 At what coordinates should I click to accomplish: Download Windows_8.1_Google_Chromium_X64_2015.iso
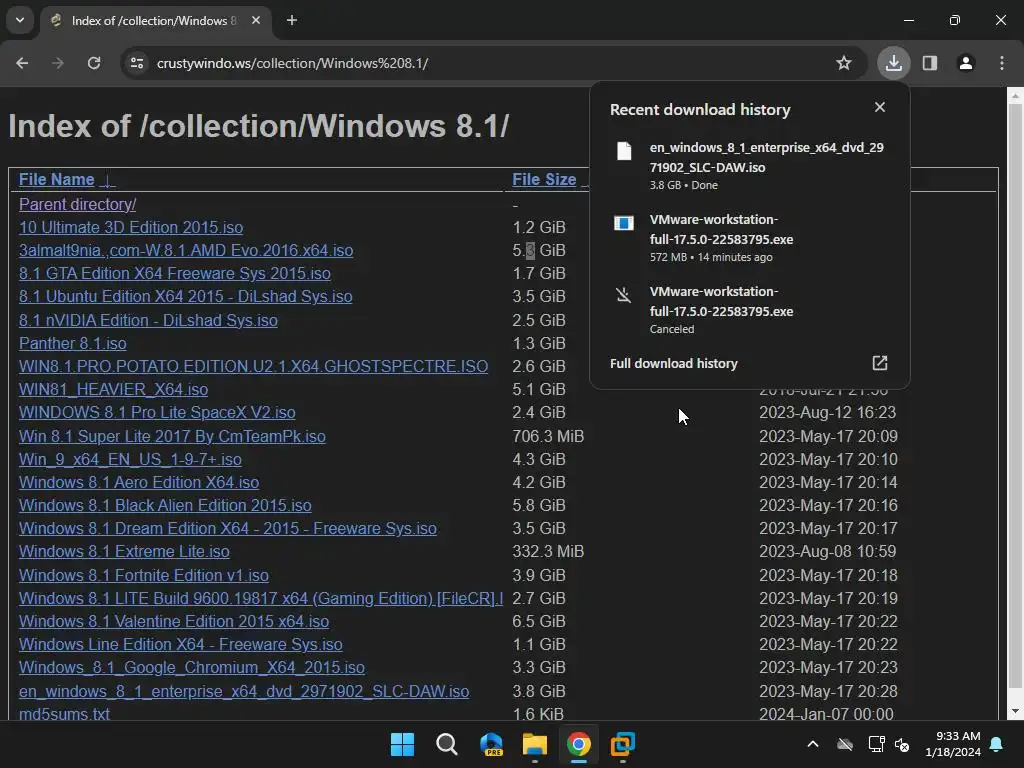tap(191, 667)
